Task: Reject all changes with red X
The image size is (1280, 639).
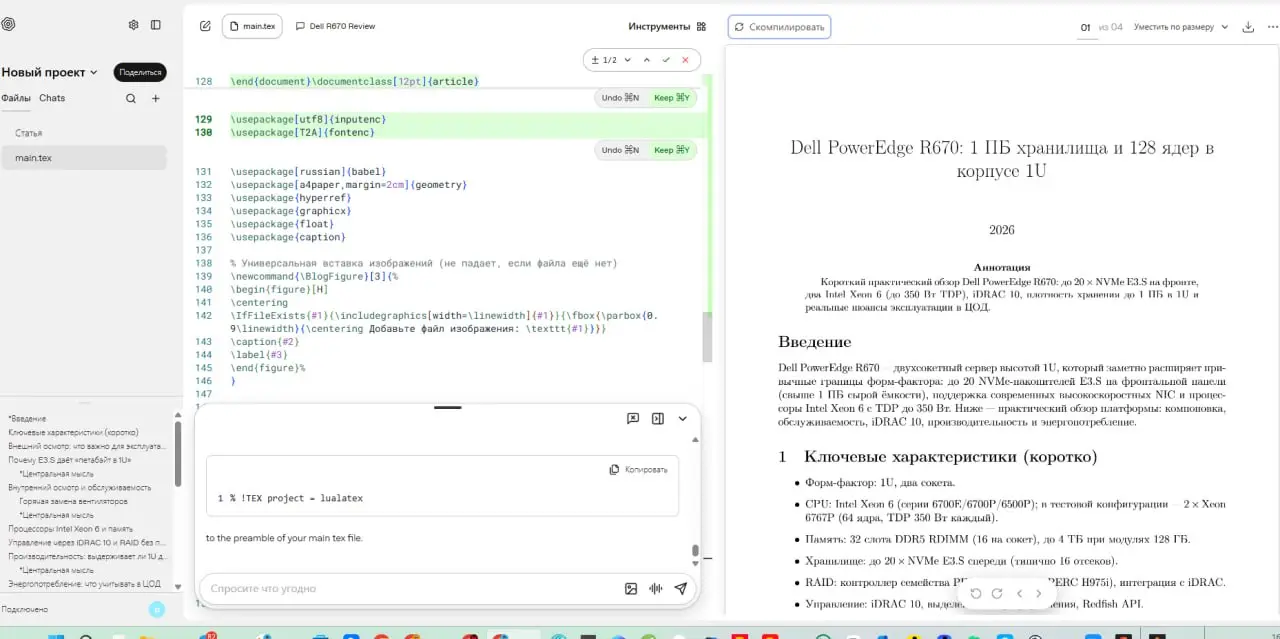Action: click(685, 60)
